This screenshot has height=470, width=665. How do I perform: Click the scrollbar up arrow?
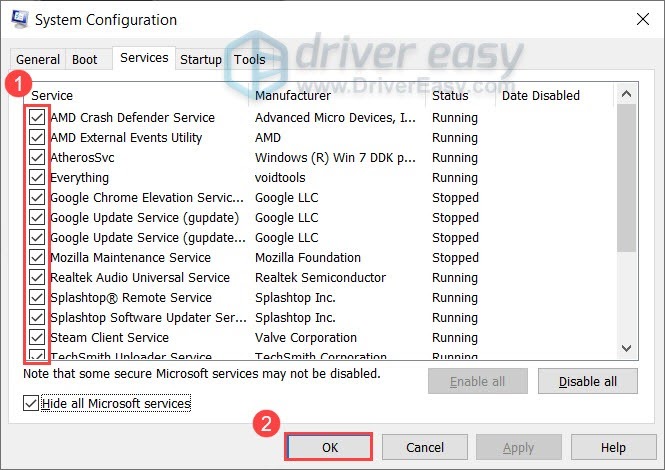[x=627, y=95]
